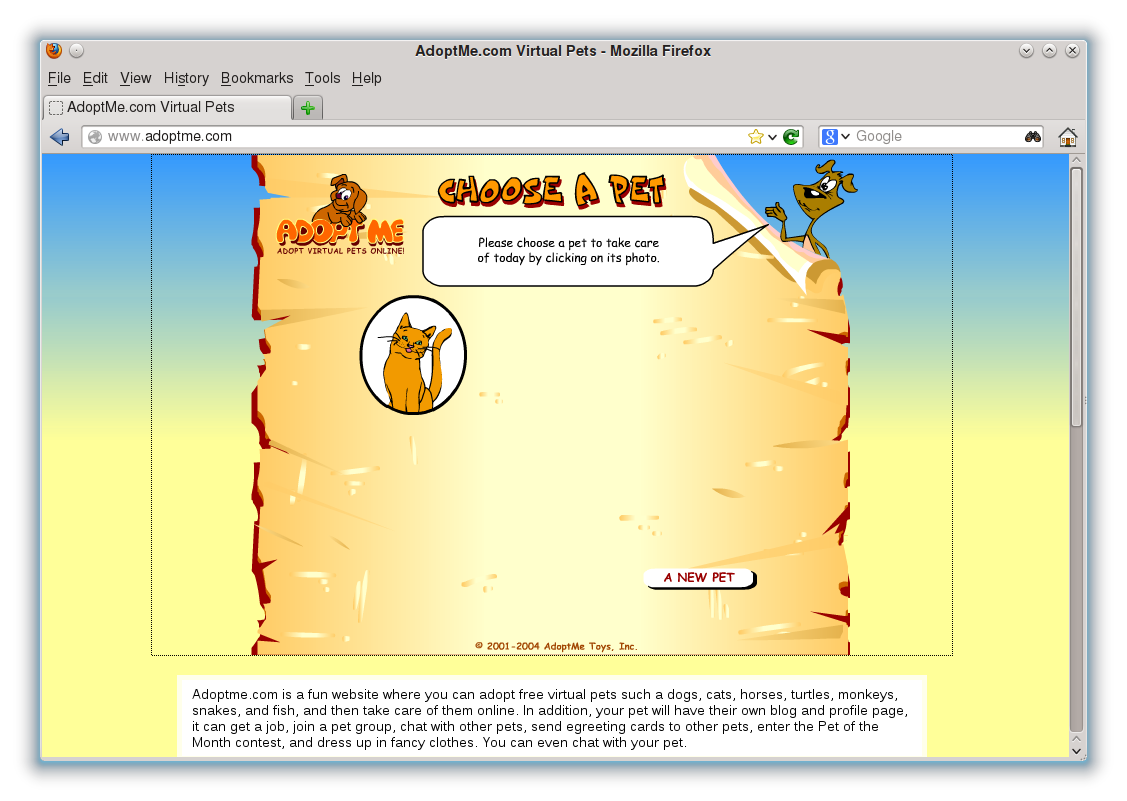Click the AdoptMe puppy logo
This screenshot has height=801, width=1127.
(x=341, y=215)
